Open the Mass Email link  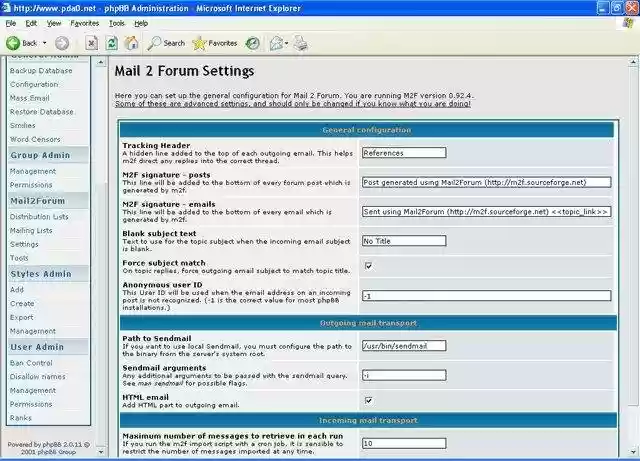(x=29, y=98)
